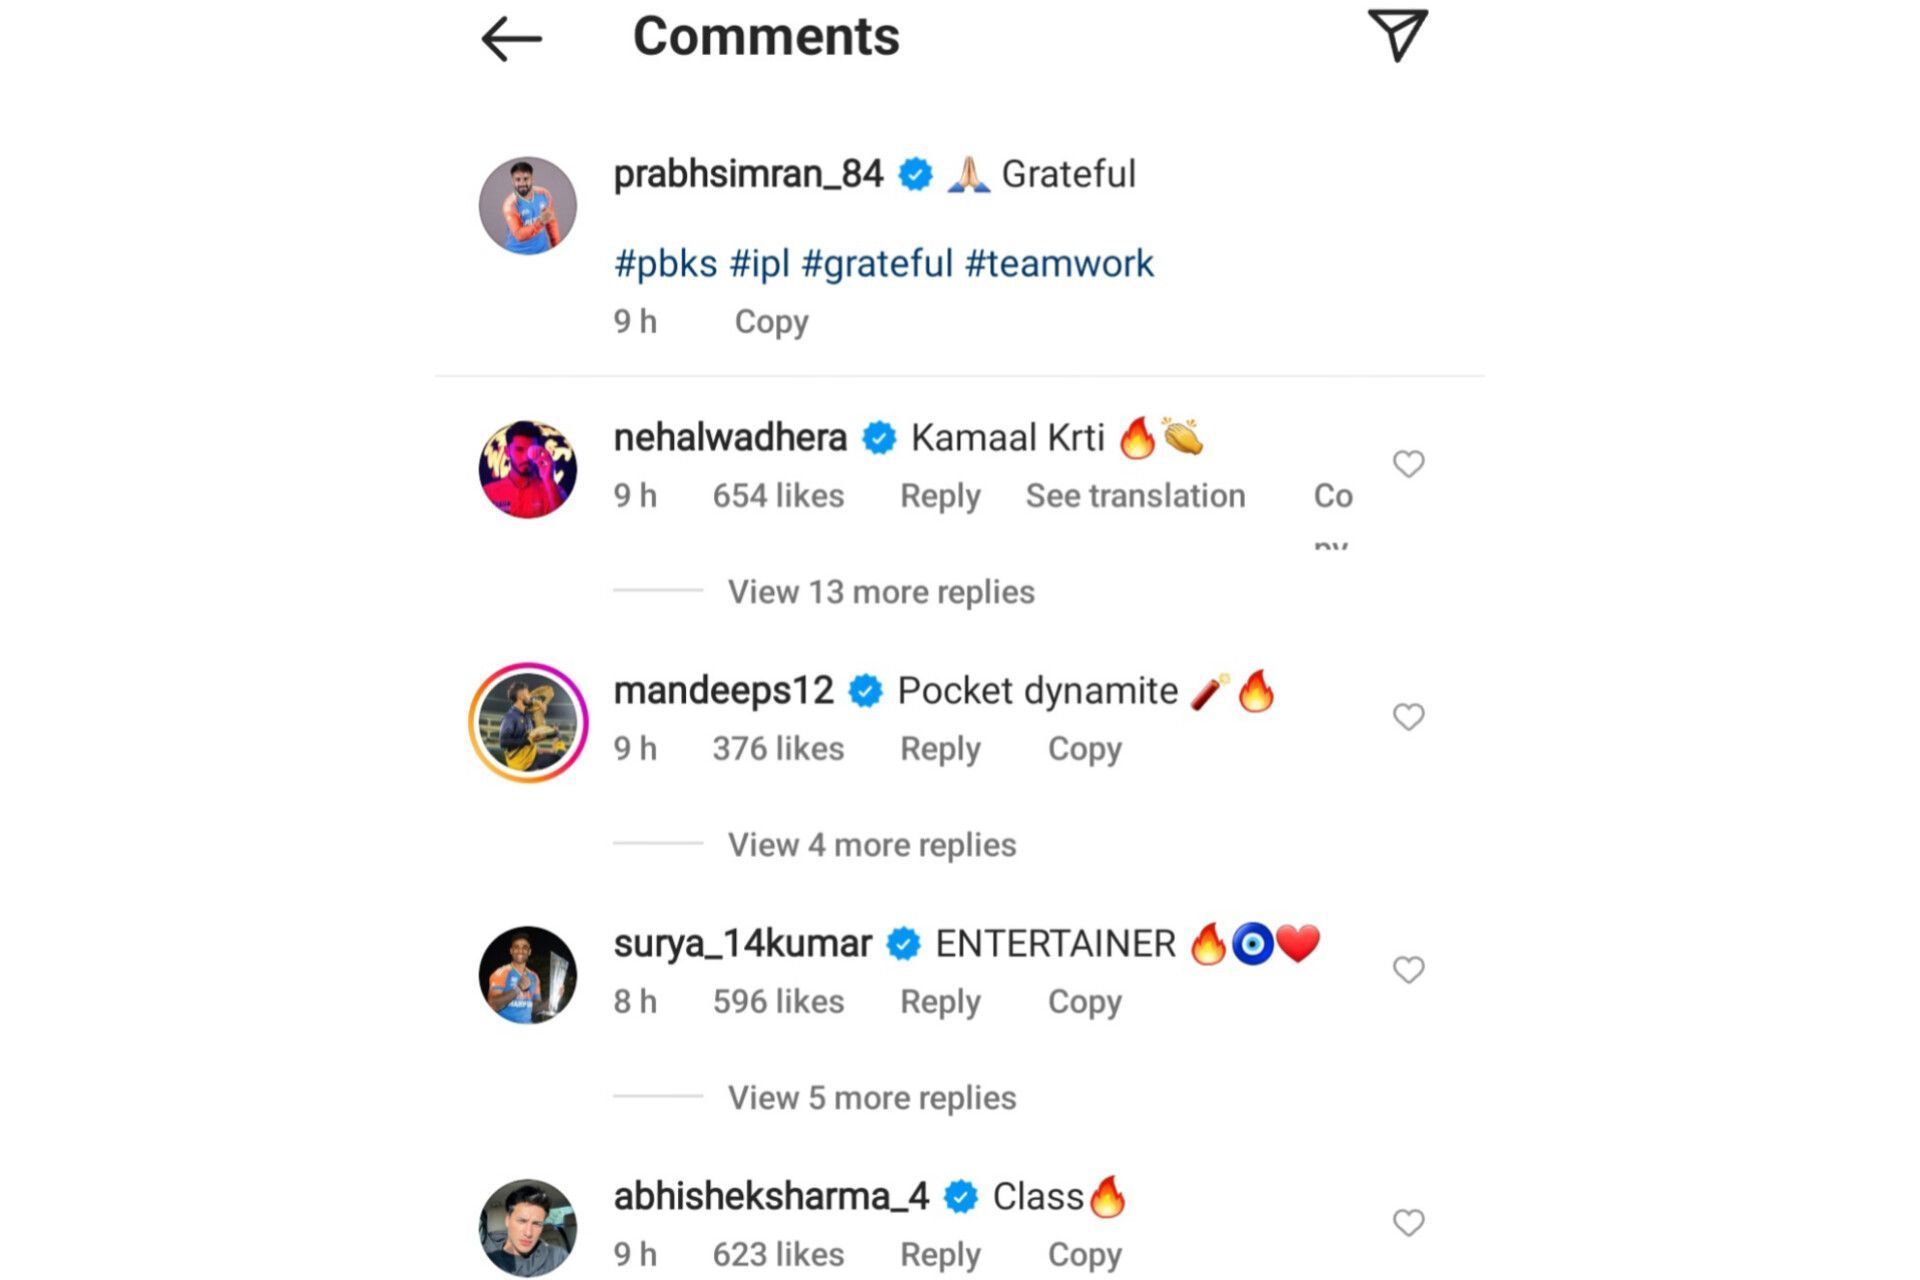1920x1280 pixels.
Task: Copy abhisheksharma_4's comment
Action: pyautogui.click(x=1084, y=1253)
